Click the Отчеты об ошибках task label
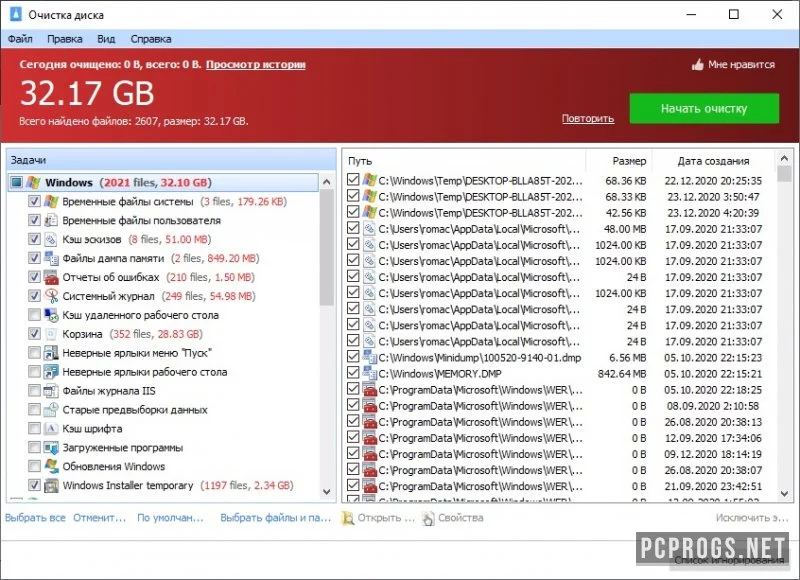The height and width of the screenshot is (580, 800). coord(111,277)
